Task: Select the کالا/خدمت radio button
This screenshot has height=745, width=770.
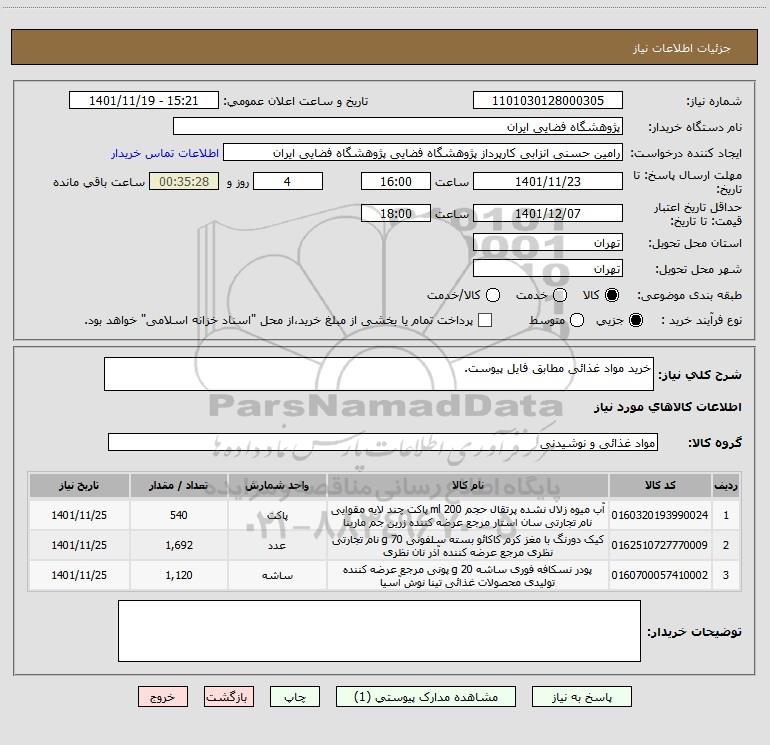Action: [493, 295]
